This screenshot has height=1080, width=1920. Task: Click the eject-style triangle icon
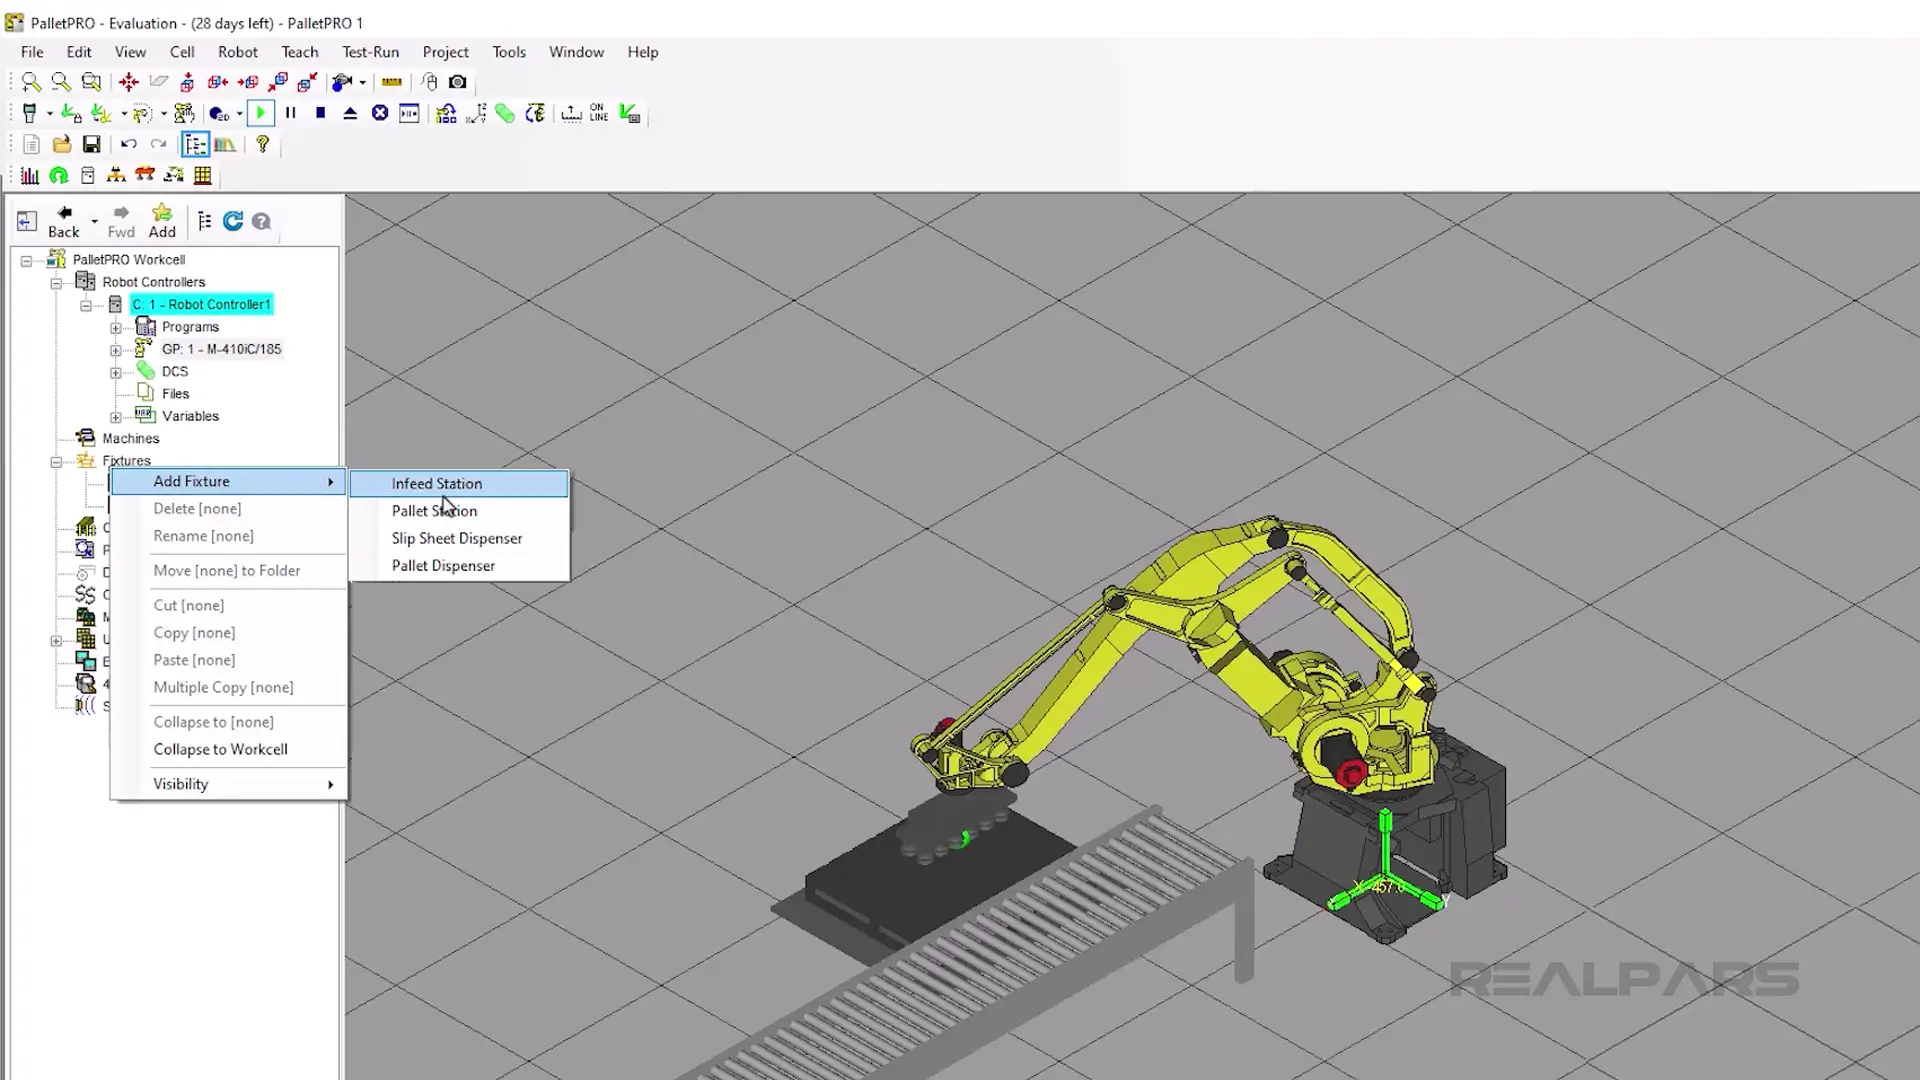350,113
